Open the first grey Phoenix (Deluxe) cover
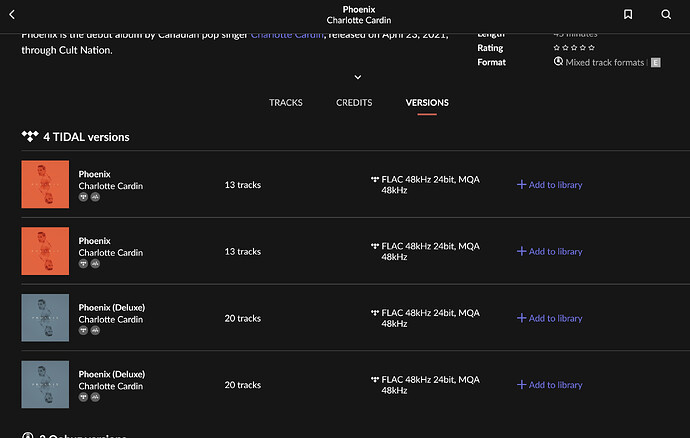 45,318
